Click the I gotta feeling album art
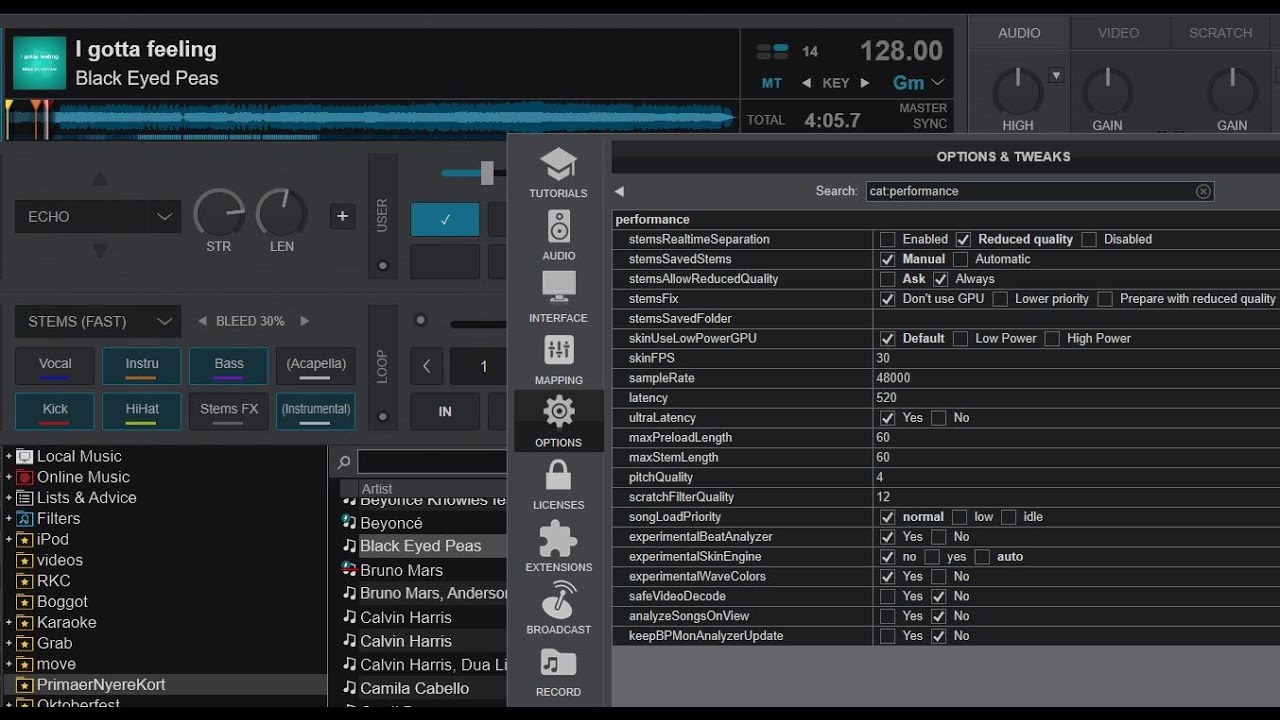Viewport: 1280px width, 720px height. pyautogui.click(x=40, y=63)
